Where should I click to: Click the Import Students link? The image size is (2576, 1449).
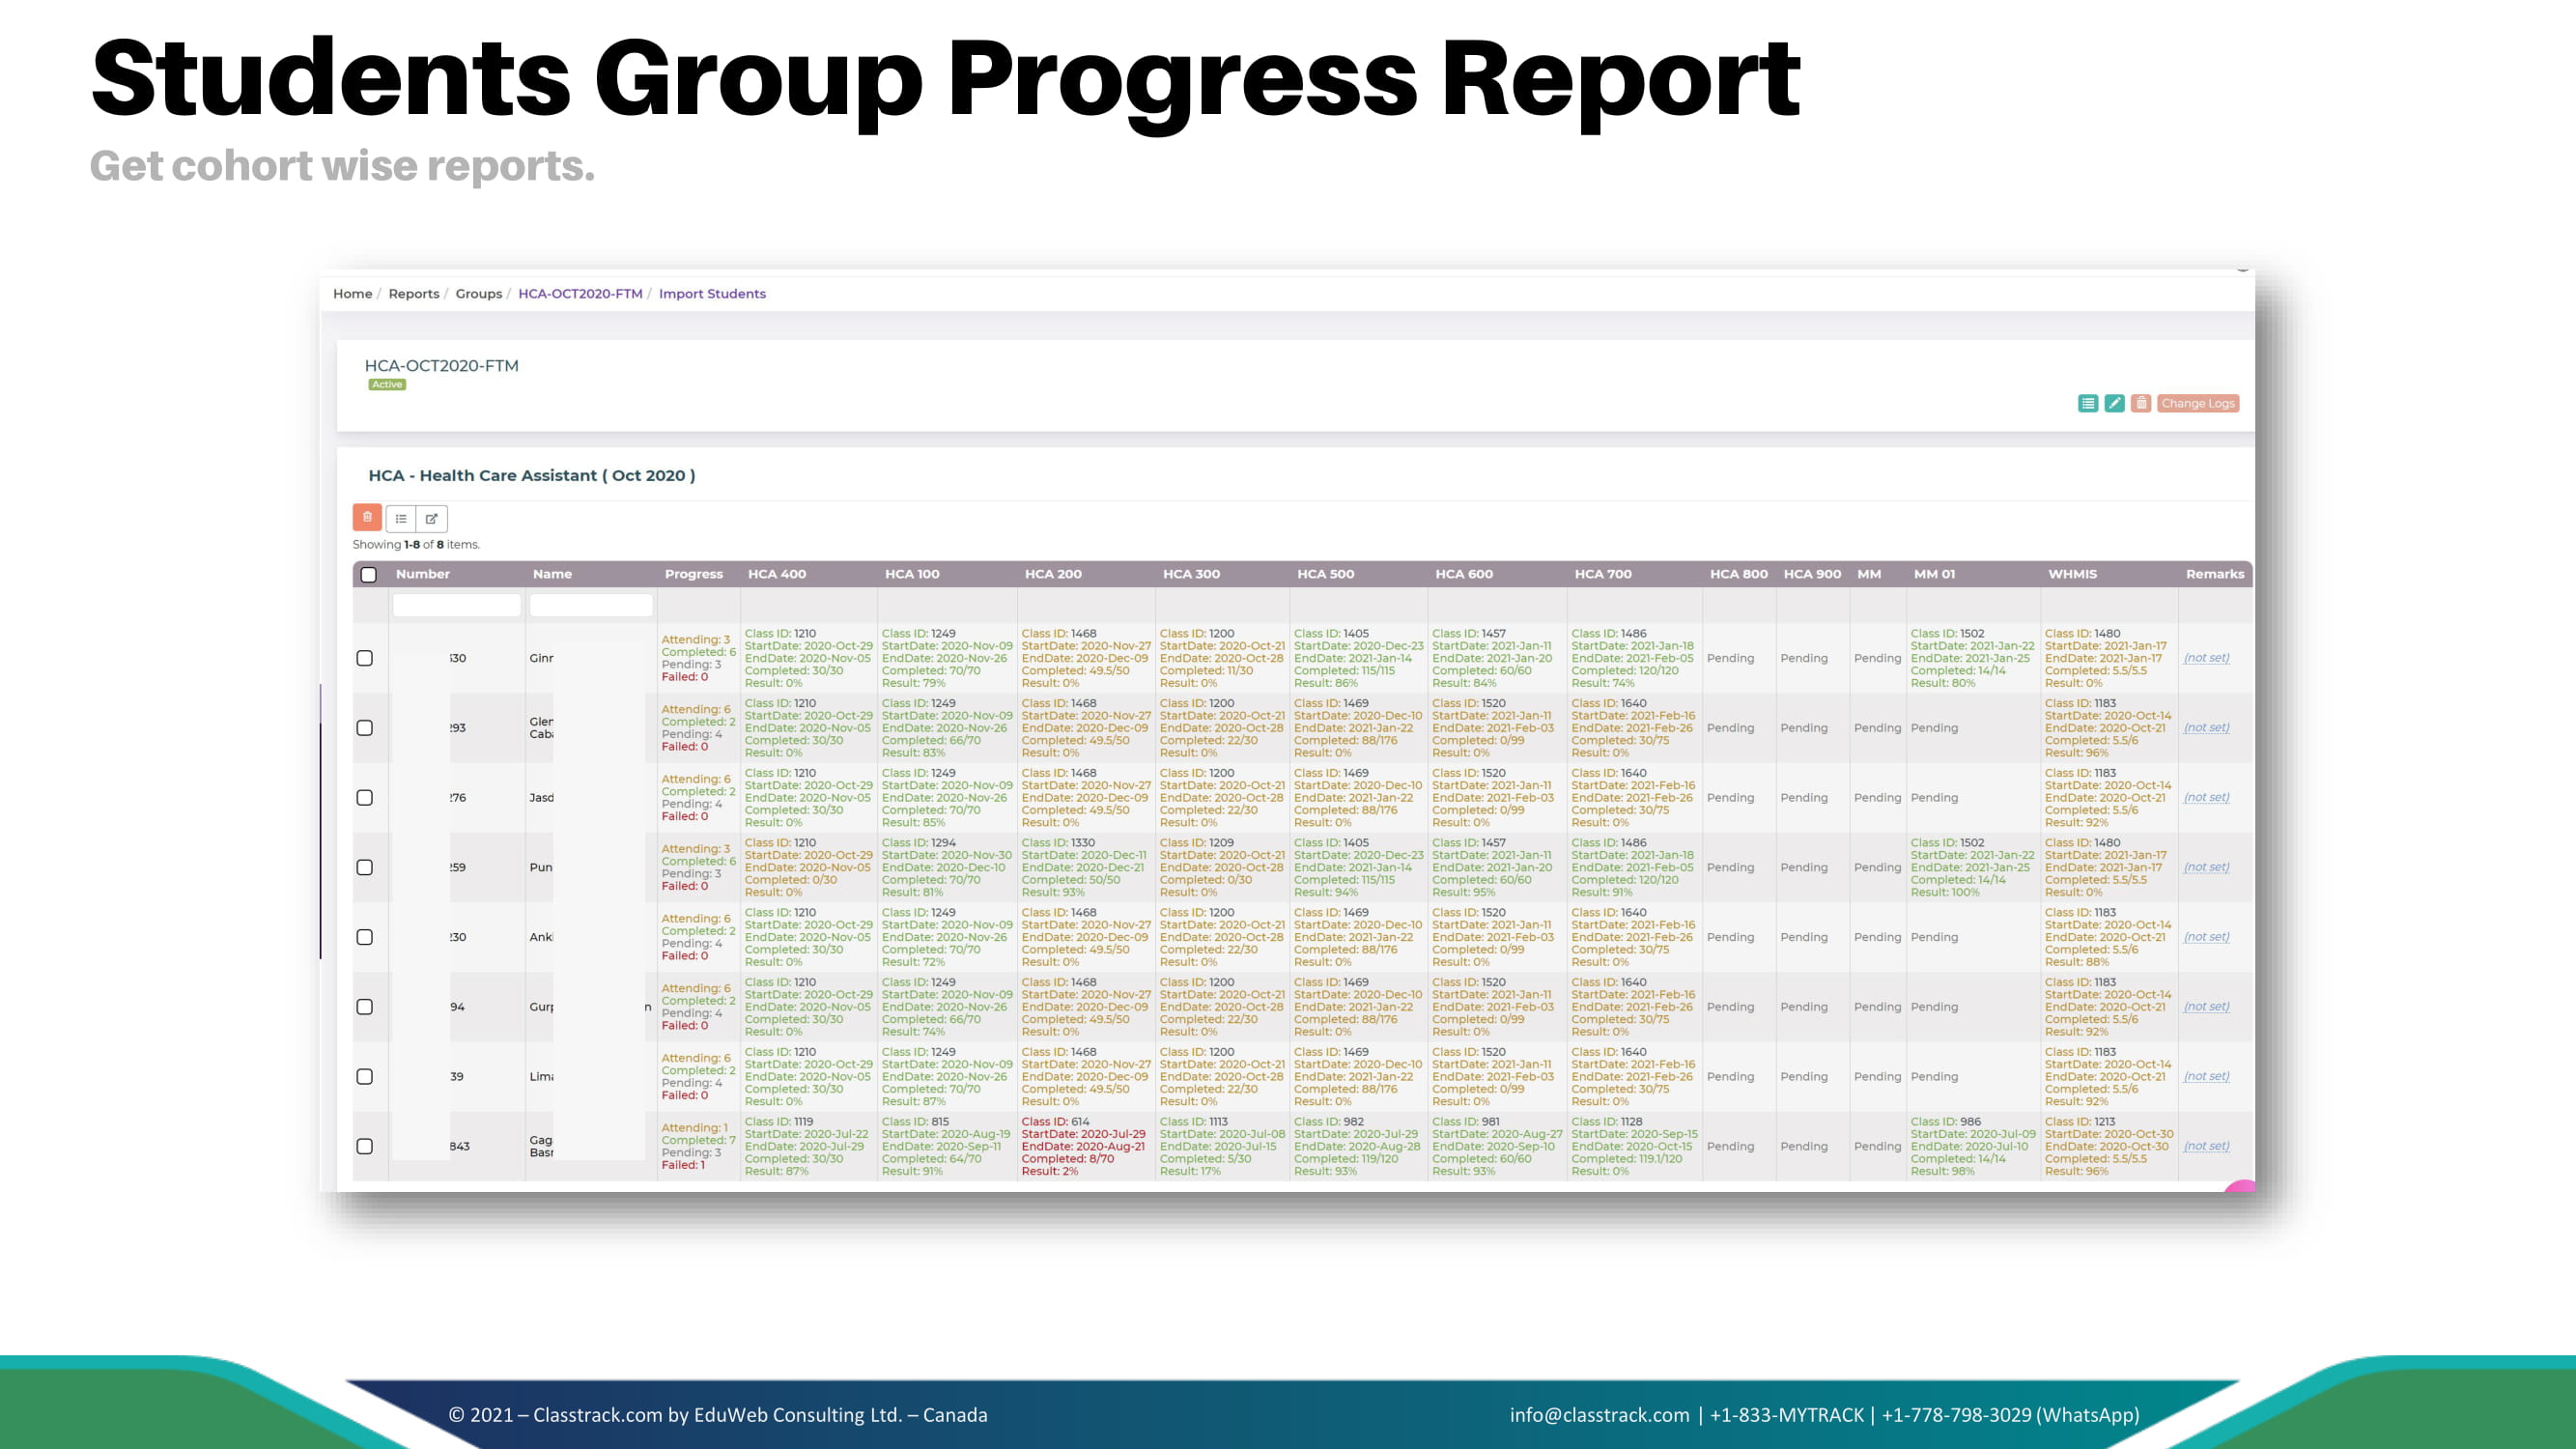tap(712, 293)
